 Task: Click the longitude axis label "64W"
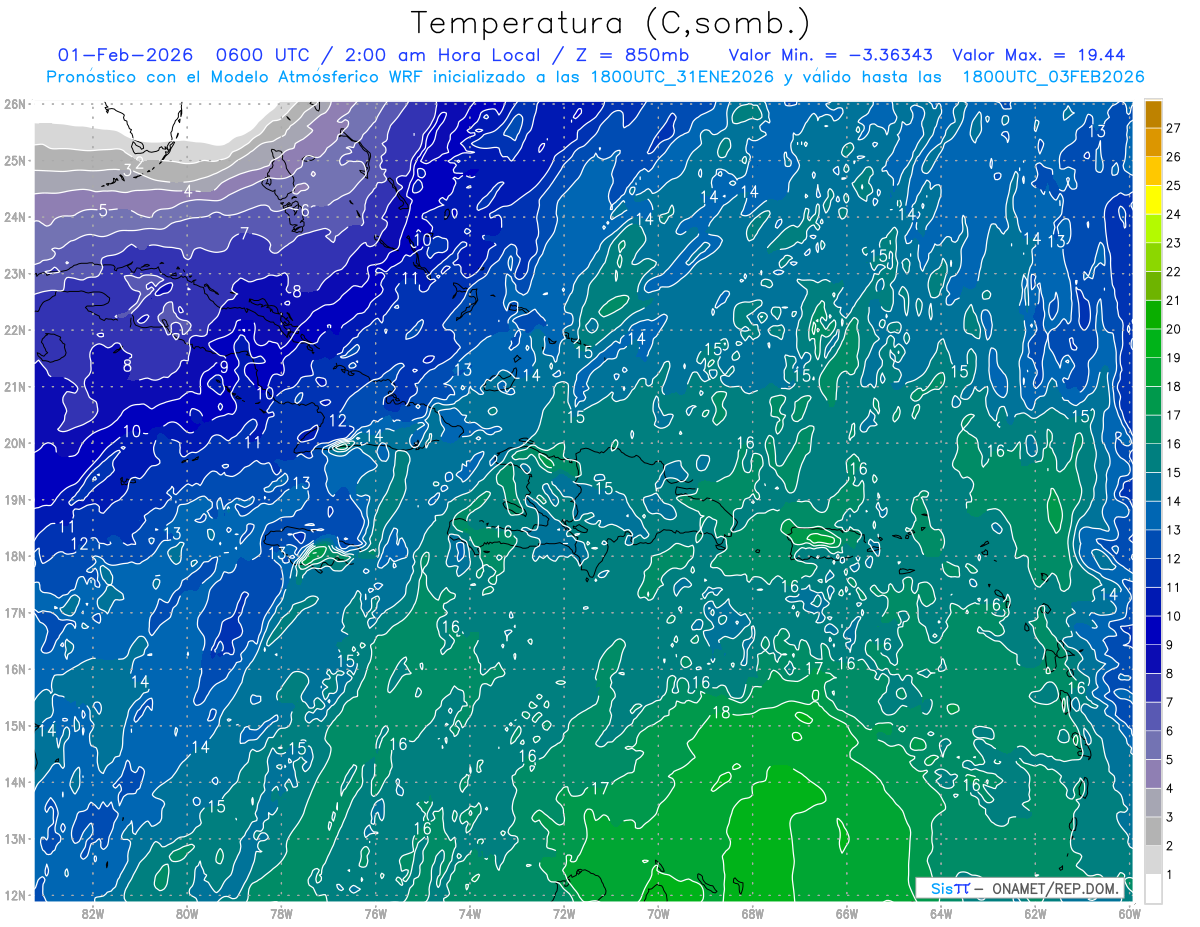click(941, 913)
